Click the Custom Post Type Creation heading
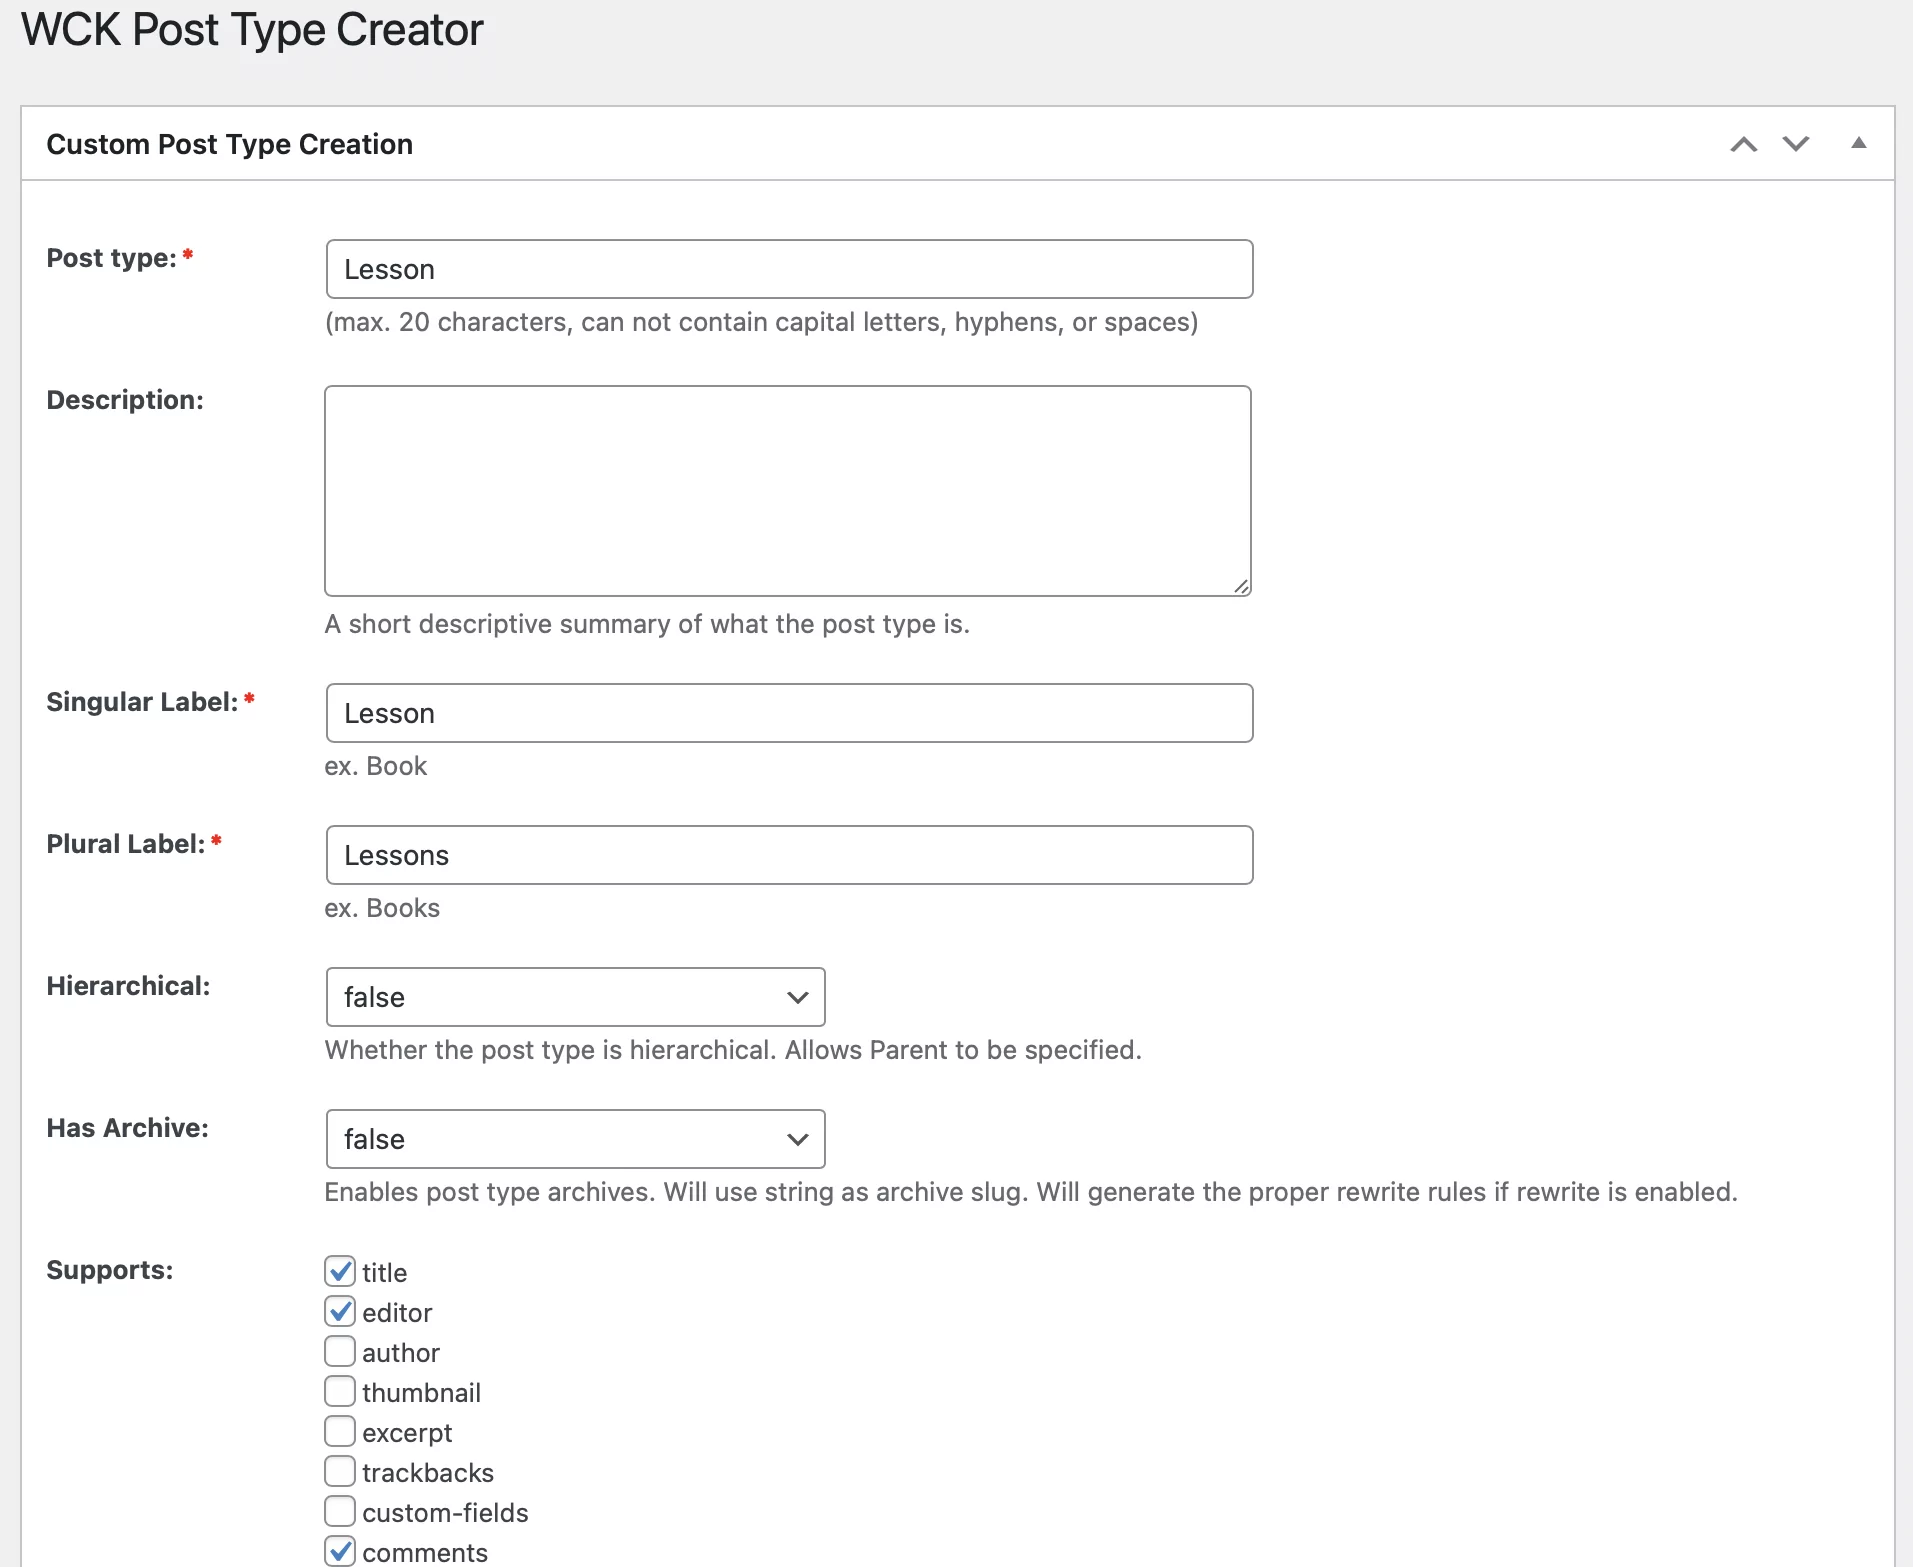Image resolution: width=1913 pixels, height=1567 pixels. click(x=229, y=144)
